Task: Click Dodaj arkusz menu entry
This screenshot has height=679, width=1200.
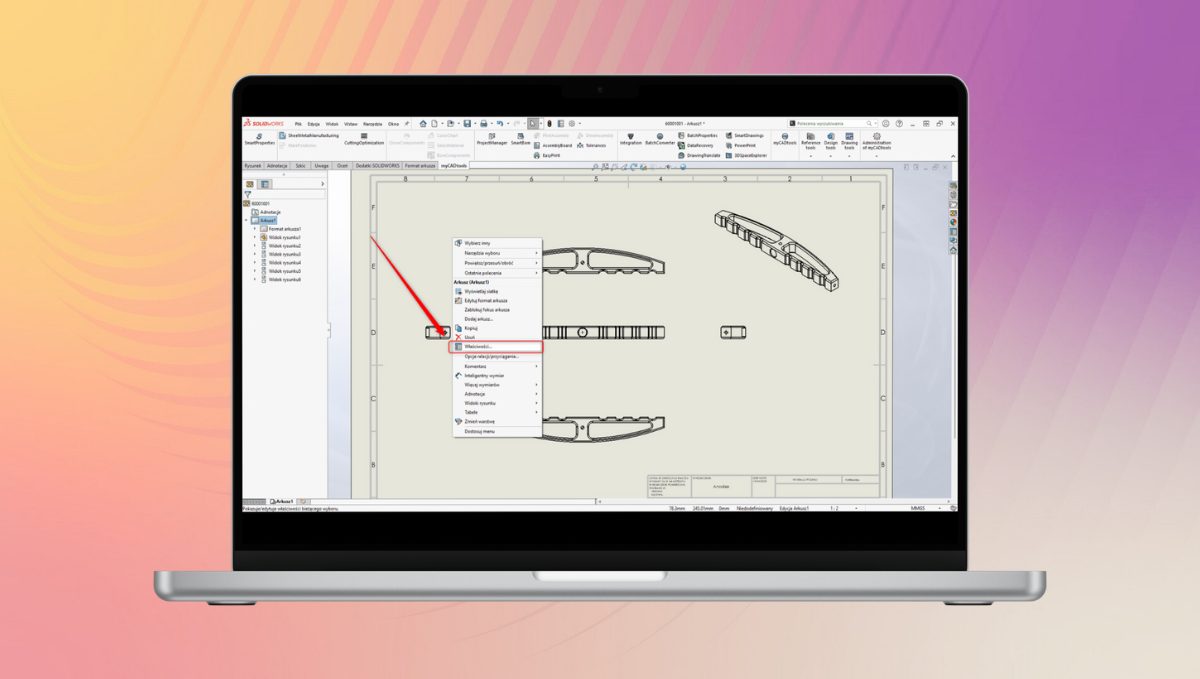Action: click(478, 317)
